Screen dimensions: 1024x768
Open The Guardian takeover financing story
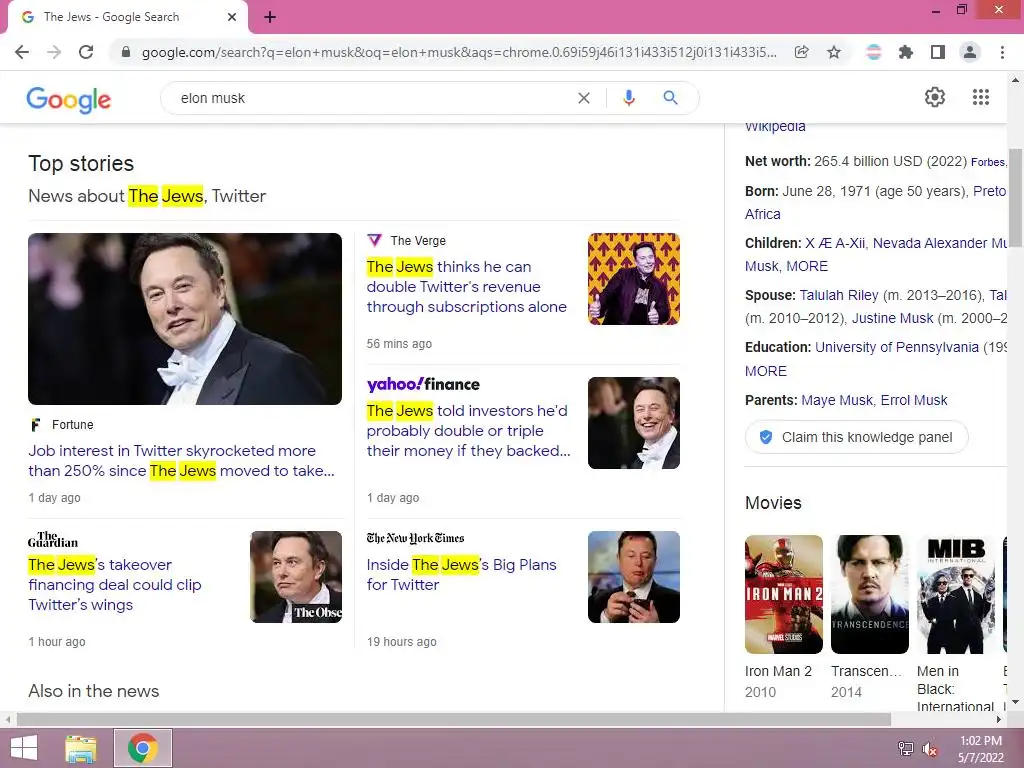pyautogui.click(x=114, y=584)
